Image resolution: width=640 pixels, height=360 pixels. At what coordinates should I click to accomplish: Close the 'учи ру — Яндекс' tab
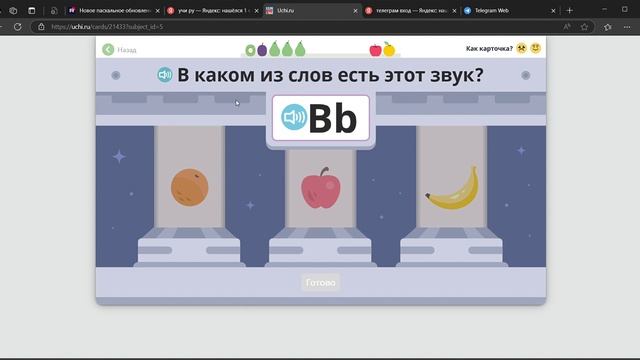point(256,11)
